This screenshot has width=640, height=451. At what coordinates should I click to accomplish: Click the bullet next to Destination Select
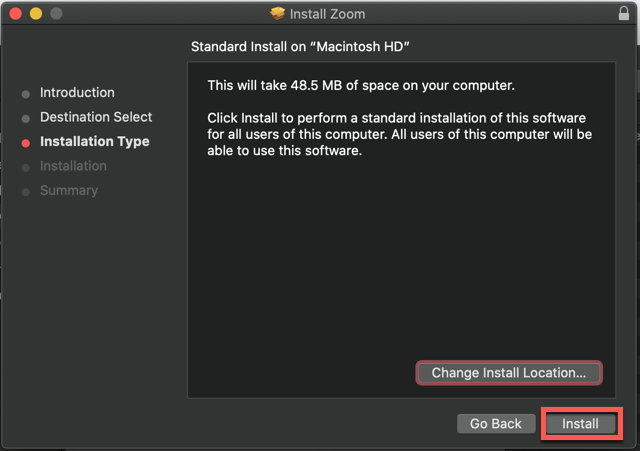(x=26, y=118)
